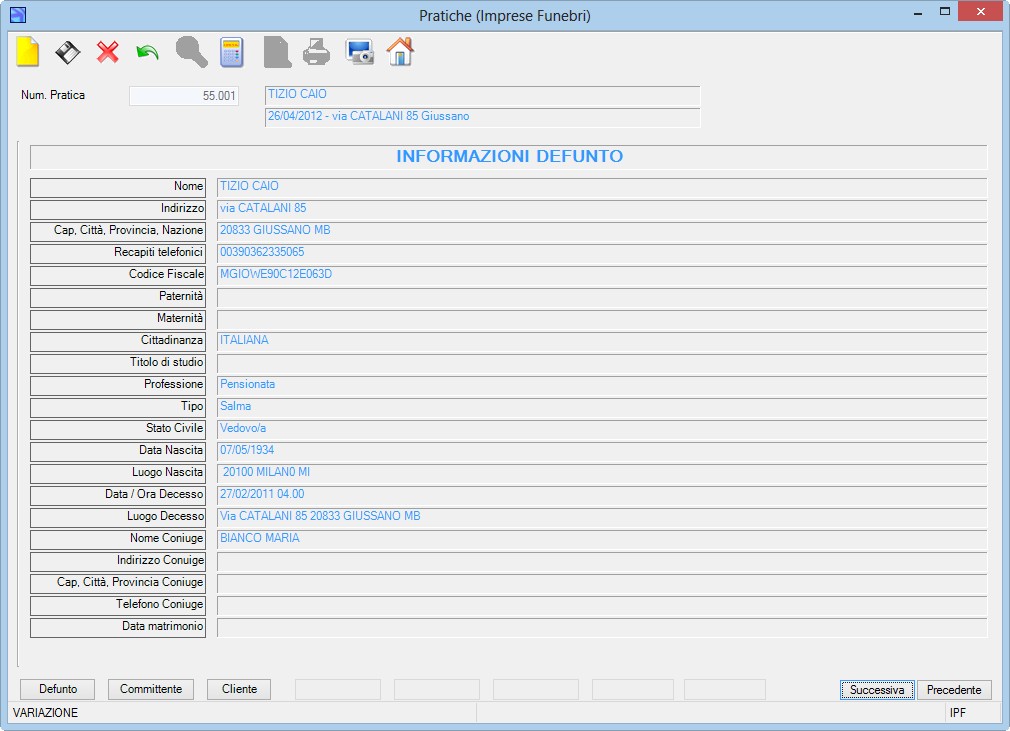Select the Paternità empty field

coord(602,298)
